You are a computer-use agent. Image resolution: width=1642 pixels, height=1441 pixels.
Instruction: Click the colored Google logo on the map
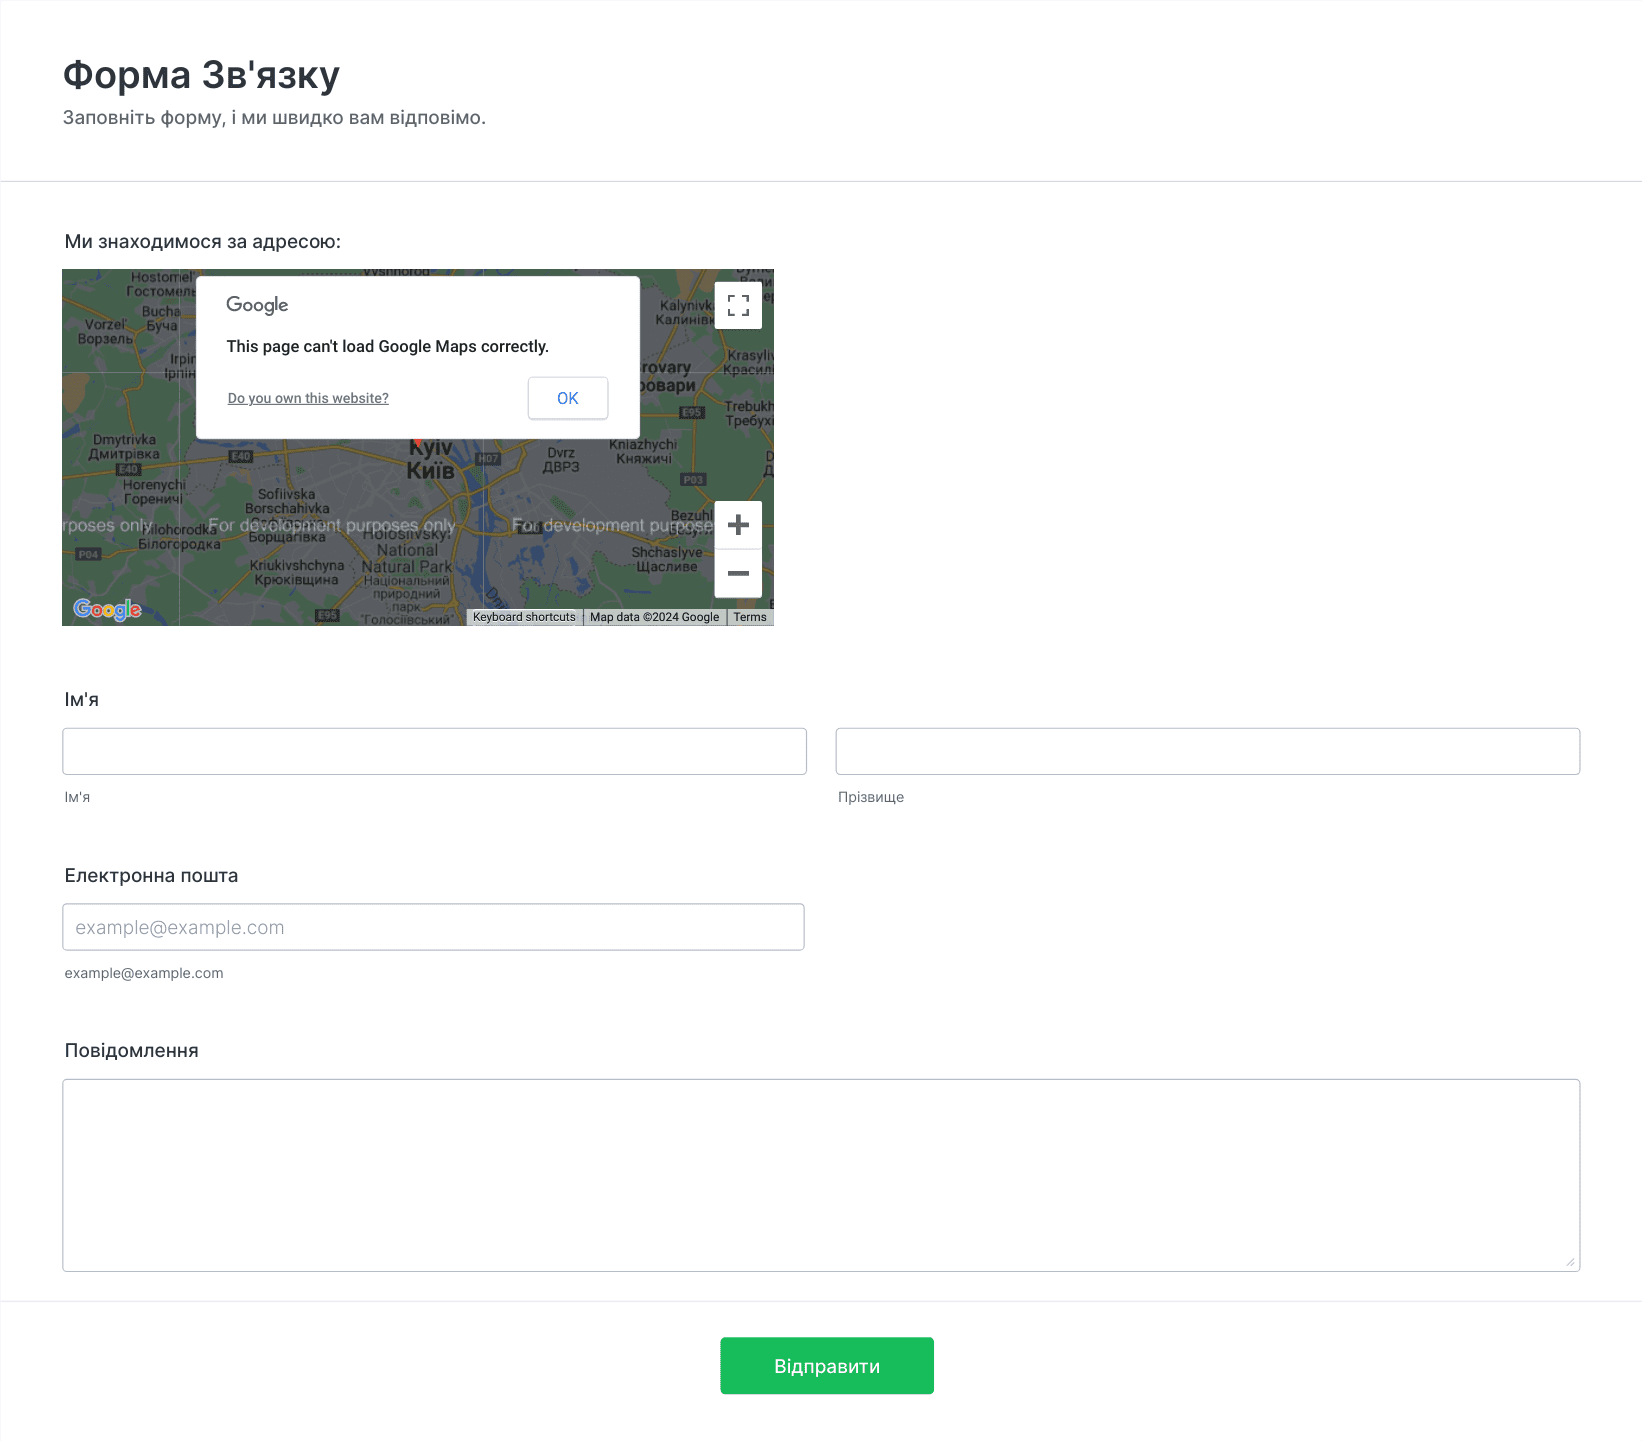point(107,609)
